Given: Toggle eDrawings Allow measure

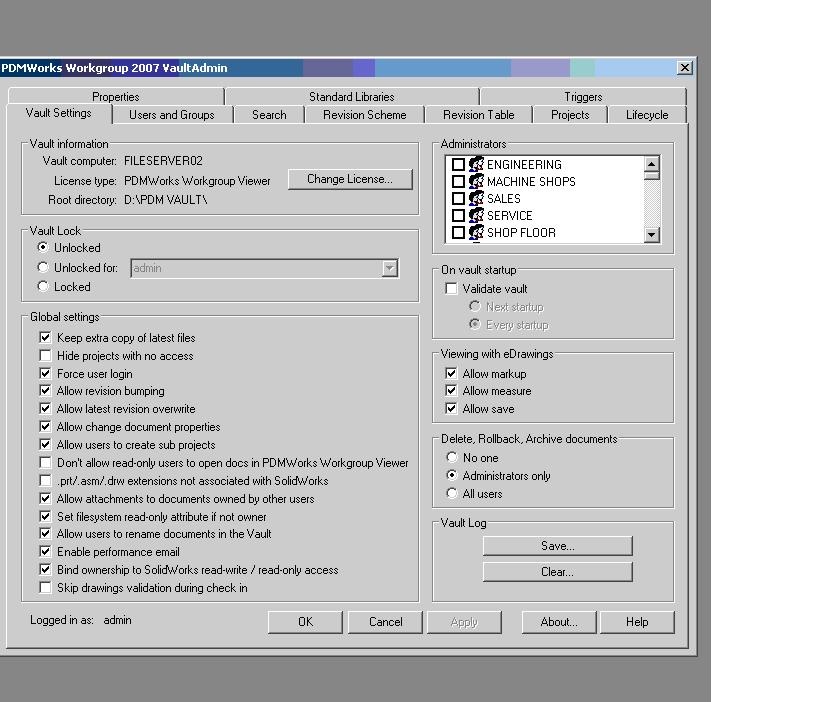Looking at the screenshot, I should pos(451,391).
